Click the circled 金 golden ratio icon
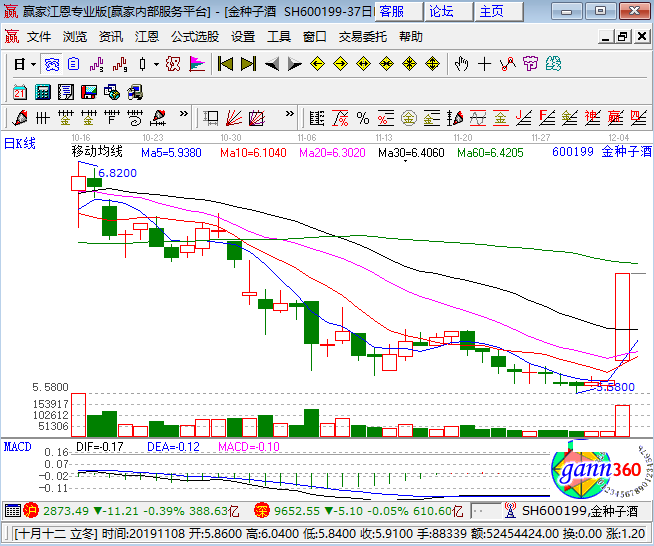Viewport: 654px width, 546px height. 409,118
